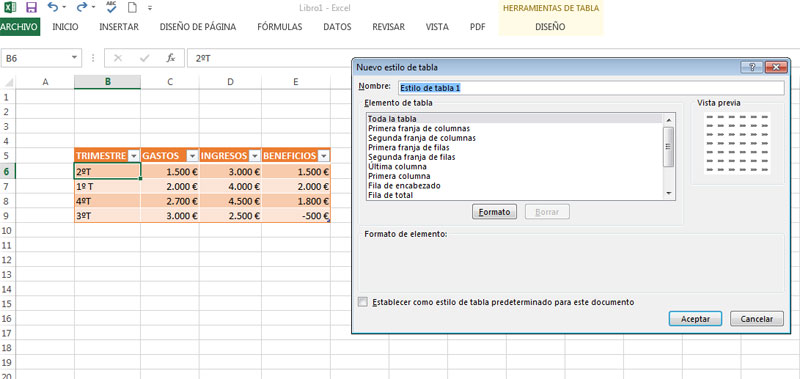Image resolution: width=800 pixels, height=379 pixels.
Task: Click the element list scroll down arrow
Action: [669, 194]
